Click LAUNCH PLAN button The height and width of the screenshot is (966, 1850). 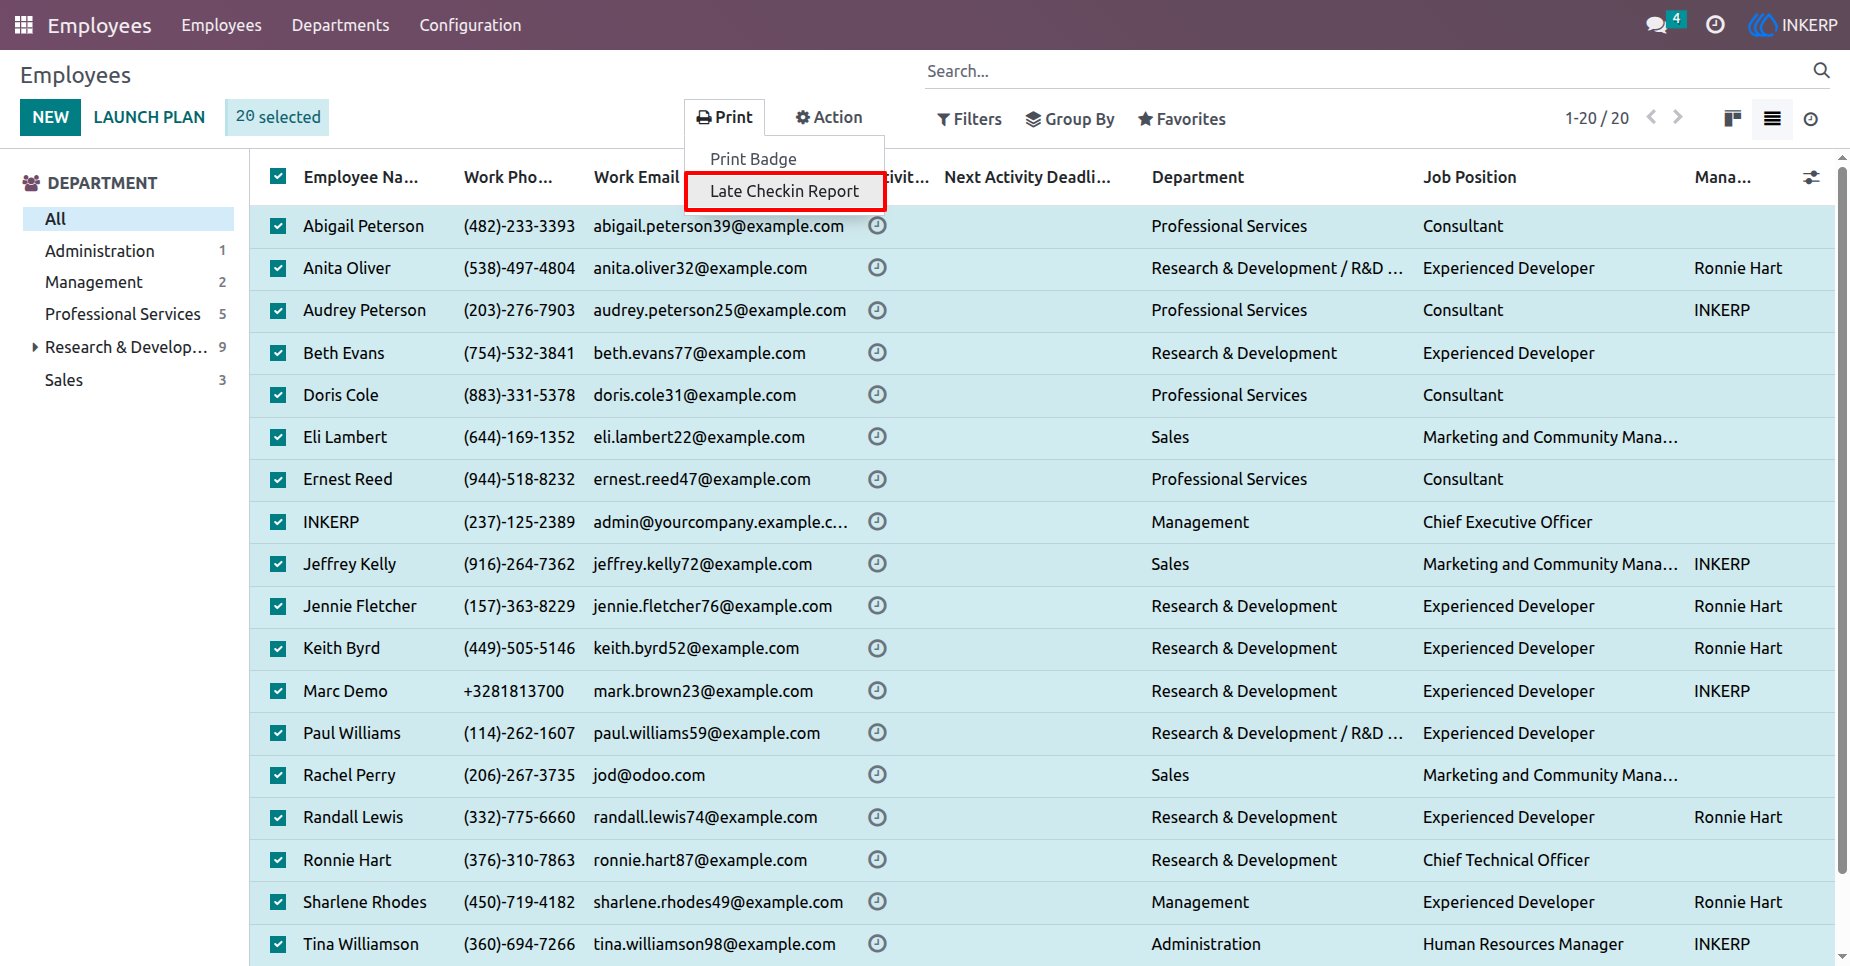pos(149,117)
